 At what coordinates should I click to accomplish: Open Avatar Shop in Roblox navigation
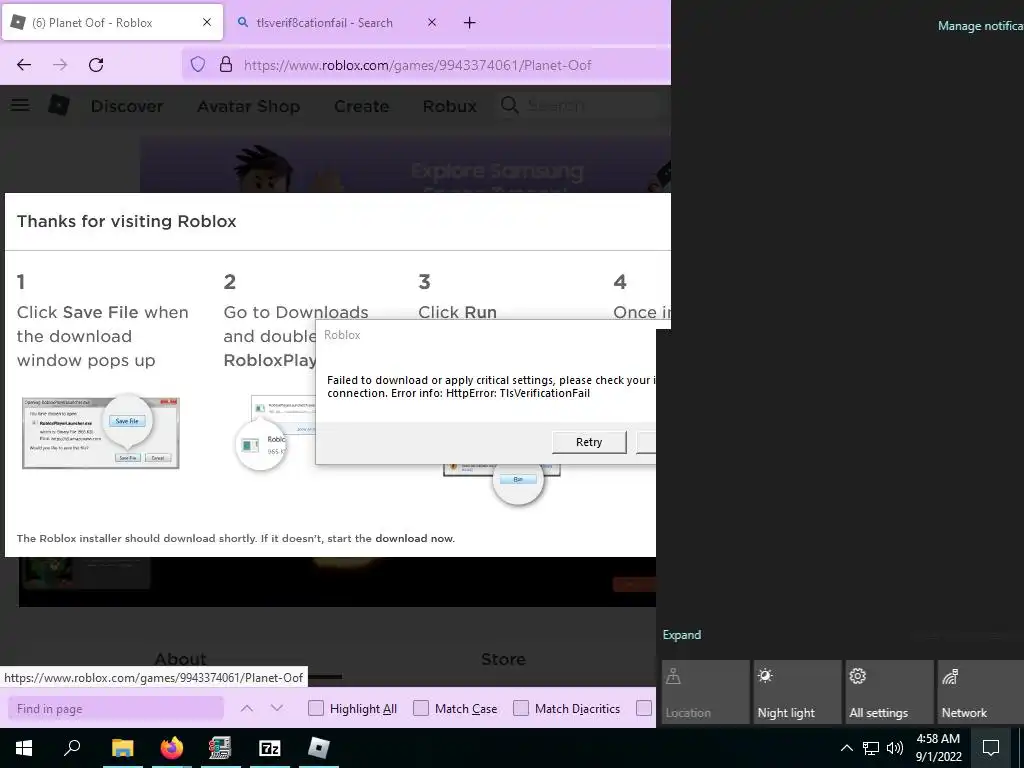249,106
